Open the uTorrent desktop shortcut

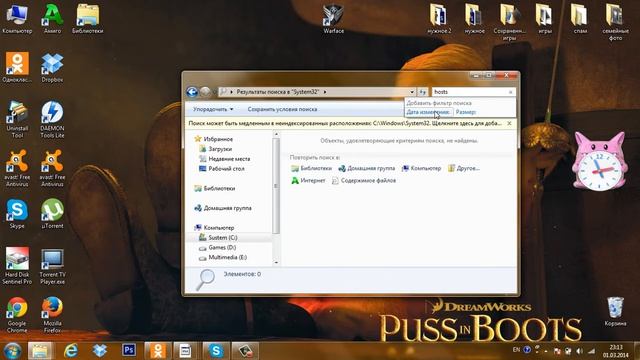point(52,213)
